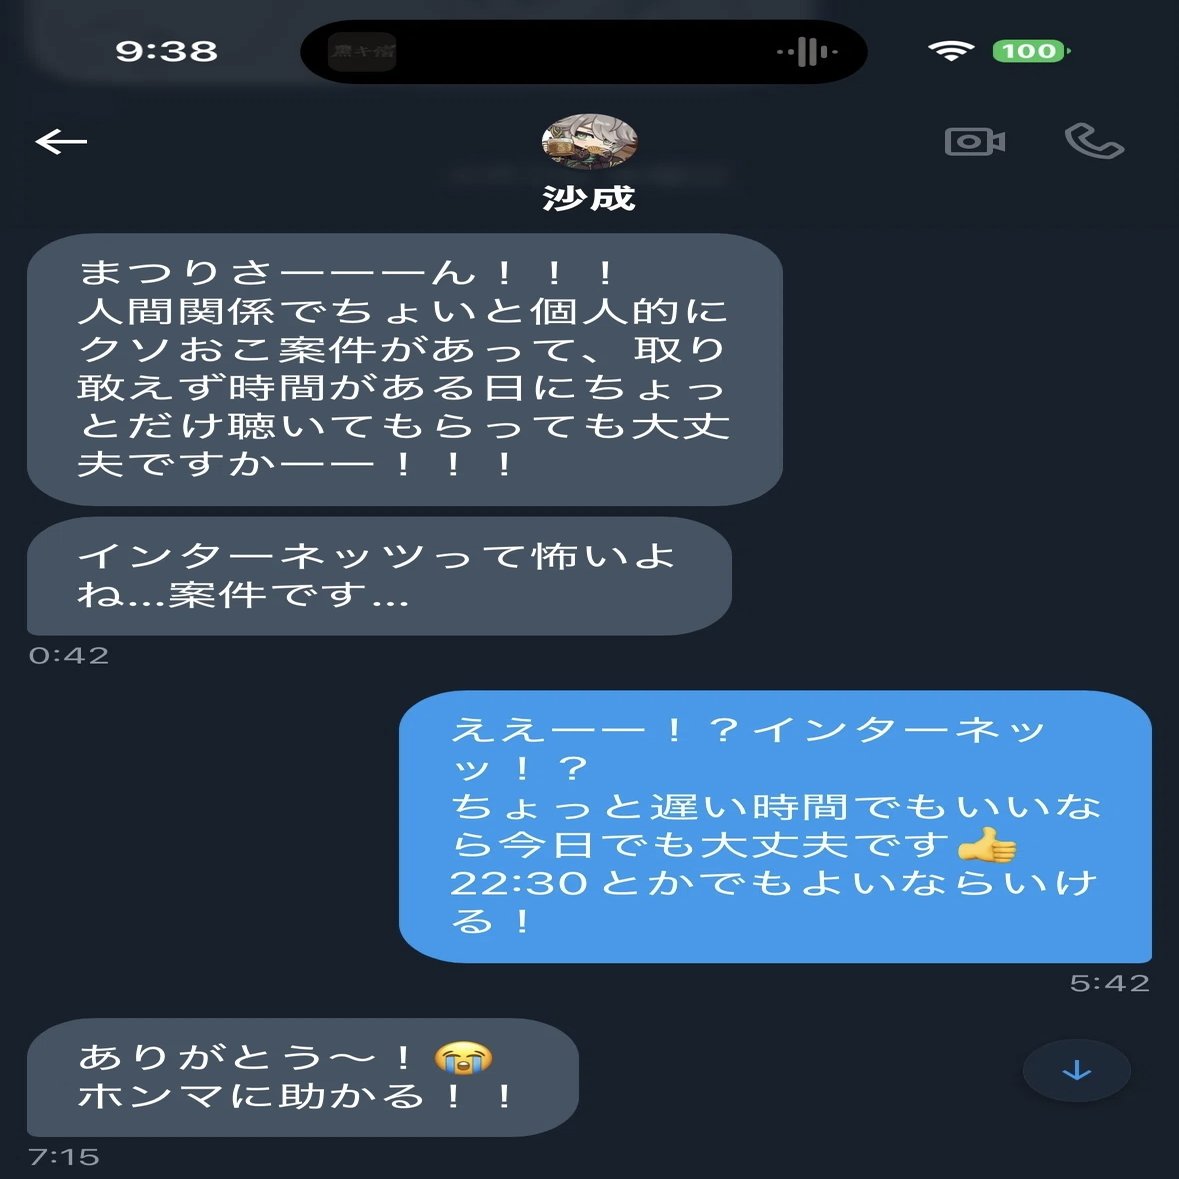Tap the battery 100 indicator
The width and height of the screenshot is (1179, 1179).
tap(1031, 51)
